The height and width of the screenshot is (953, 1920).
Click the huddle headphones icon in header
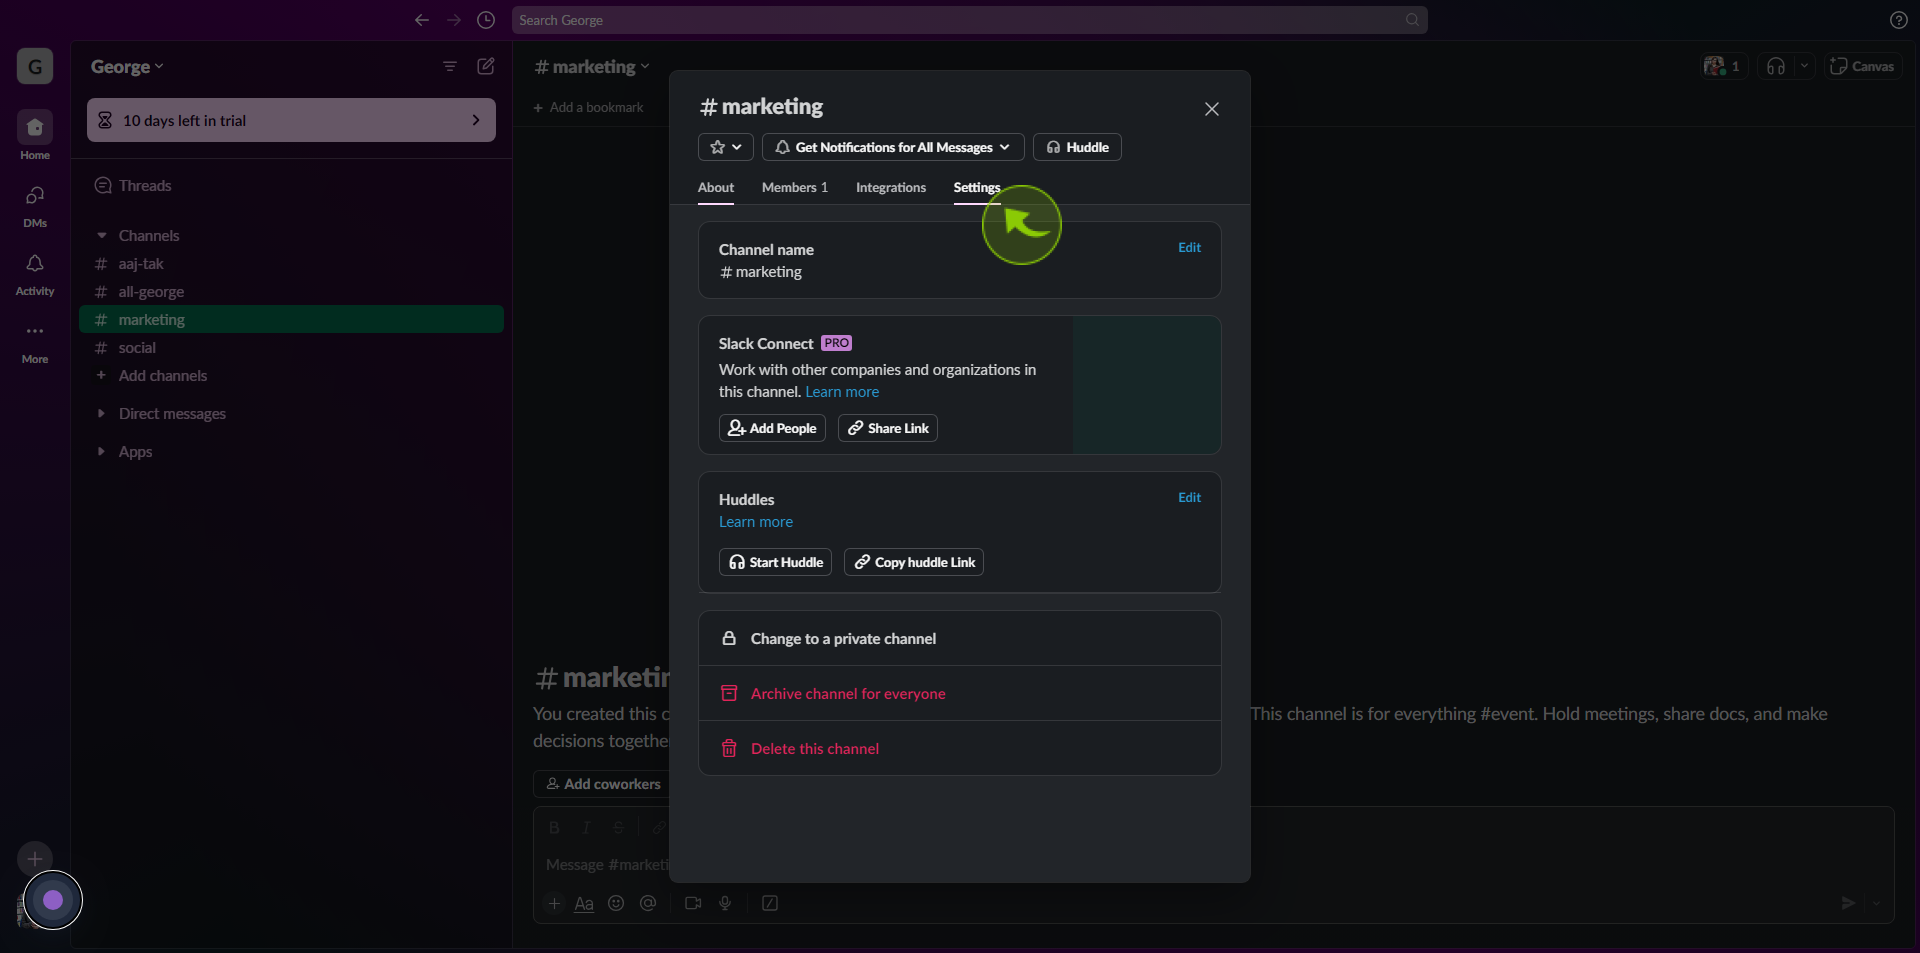(1776, 66)
